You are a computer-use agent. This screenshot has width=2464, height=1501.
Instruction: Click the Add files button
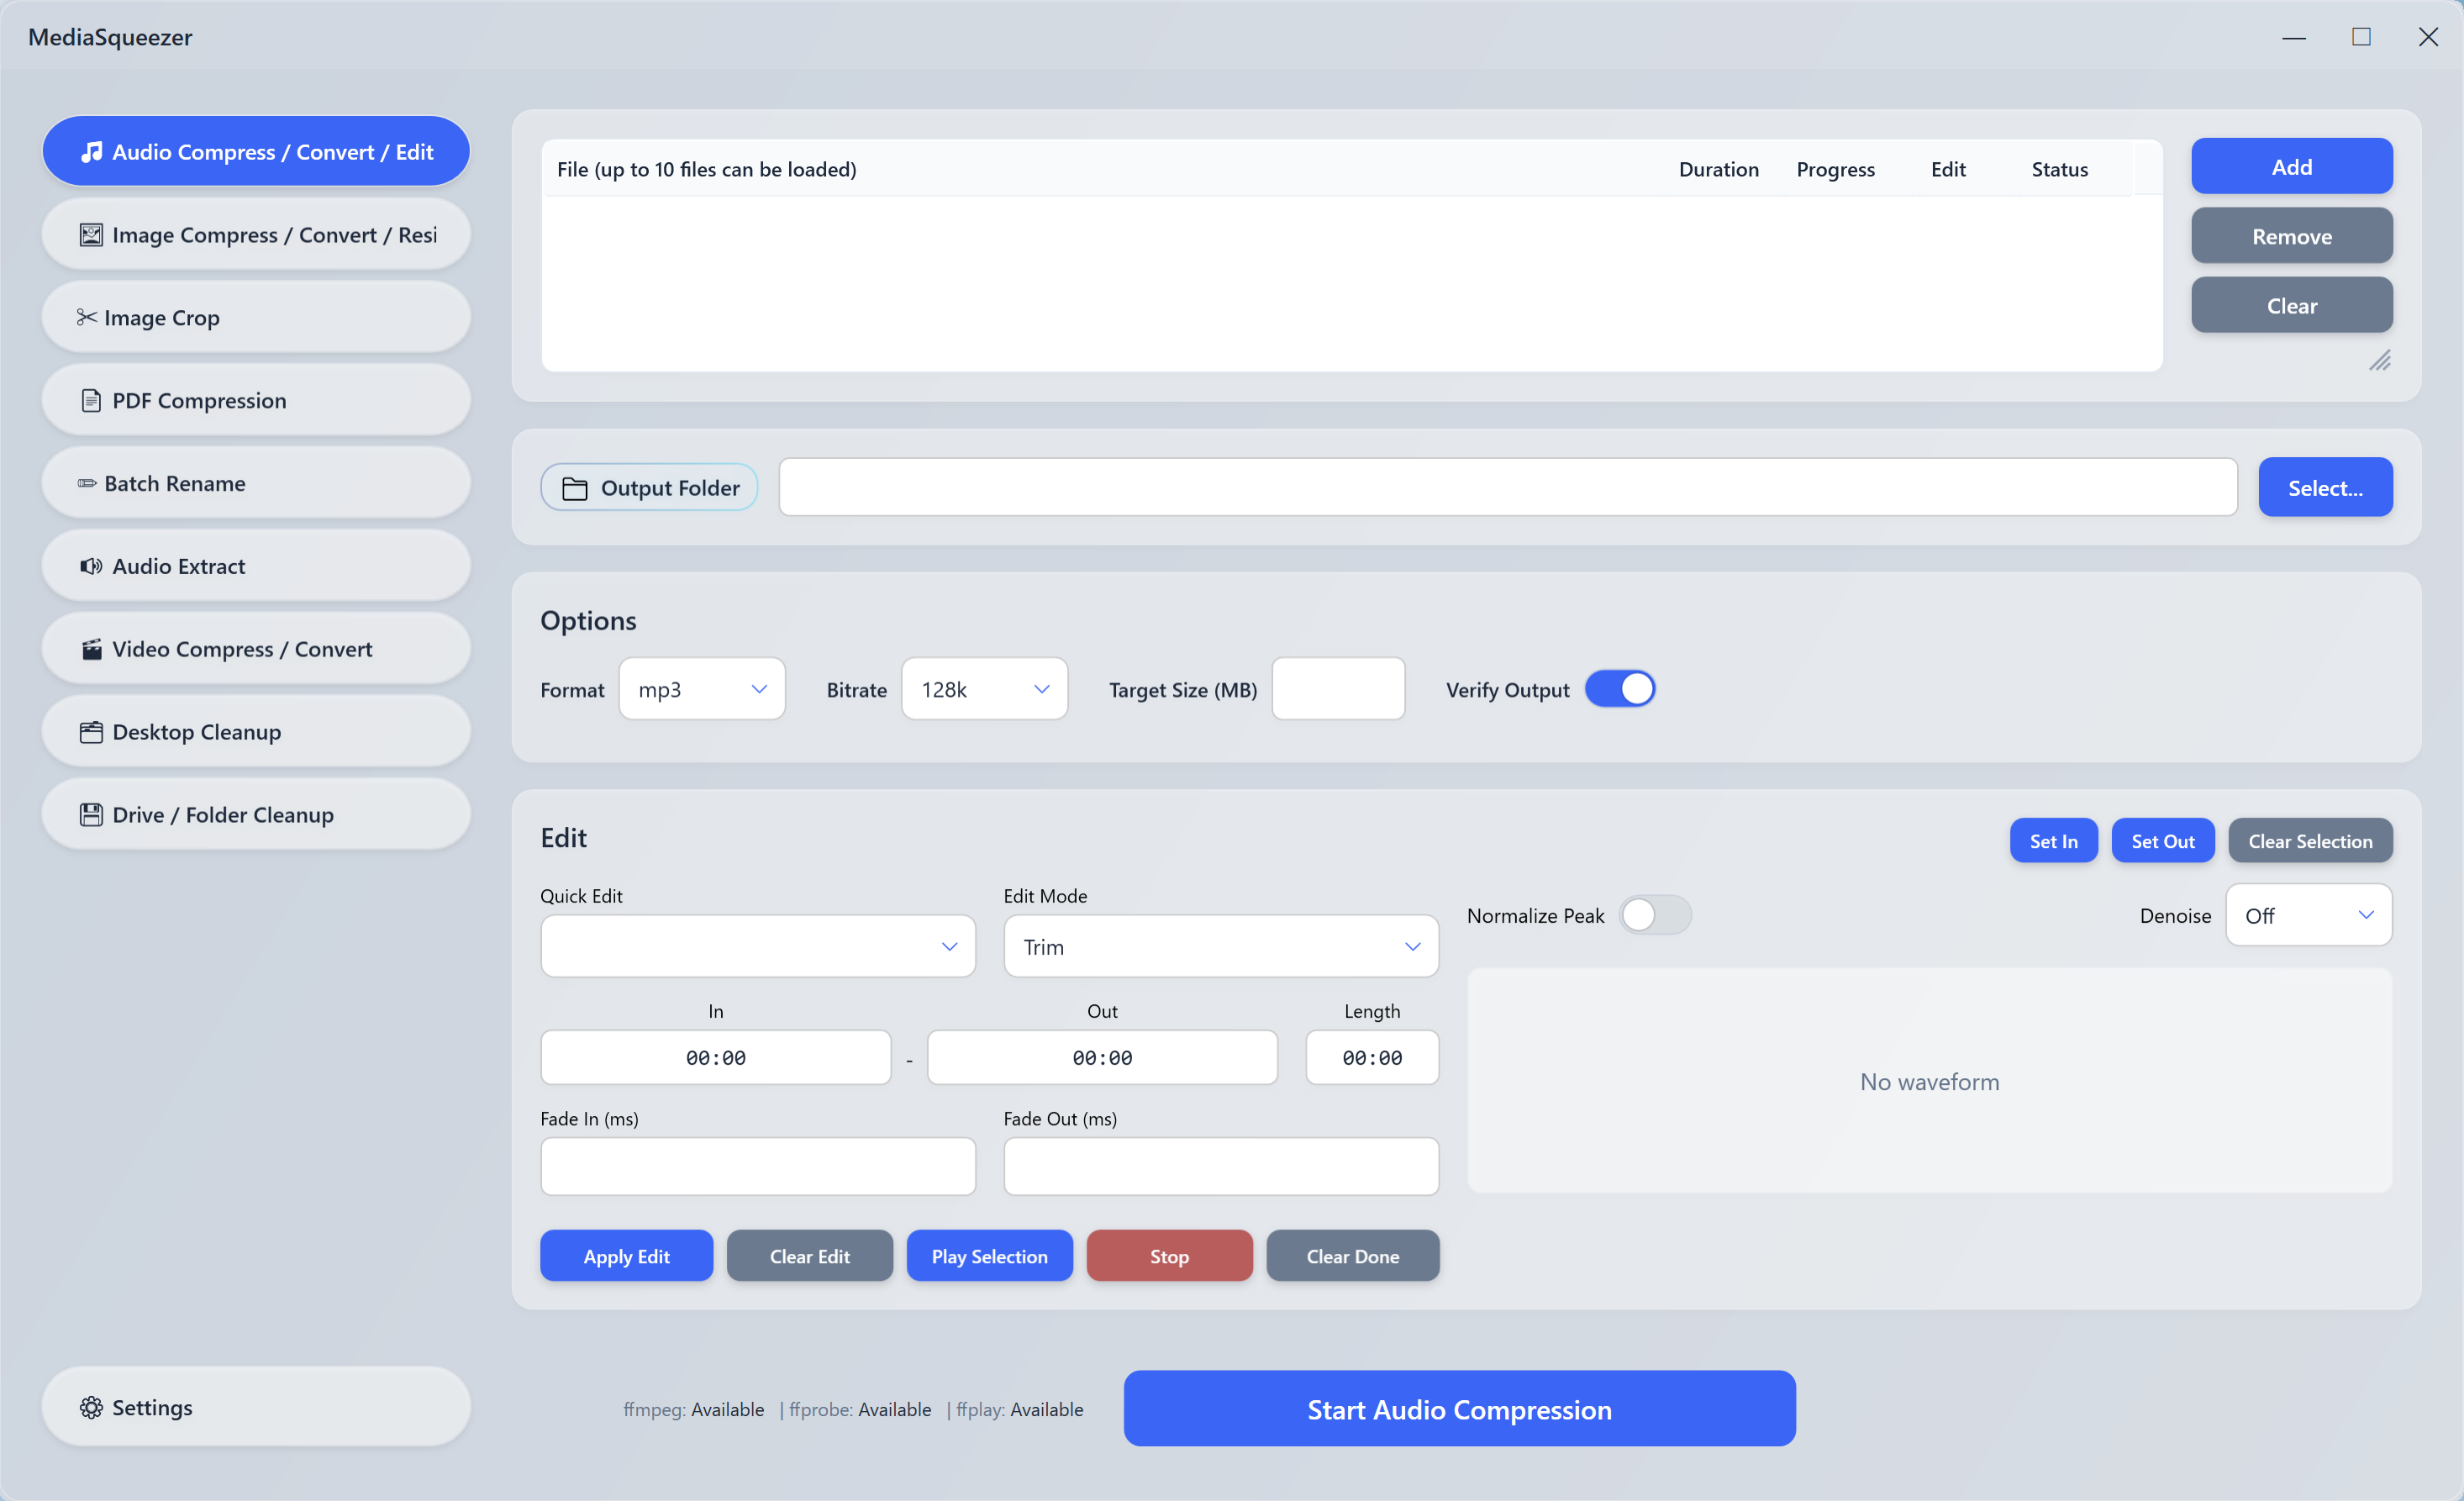click(2290, 167)
